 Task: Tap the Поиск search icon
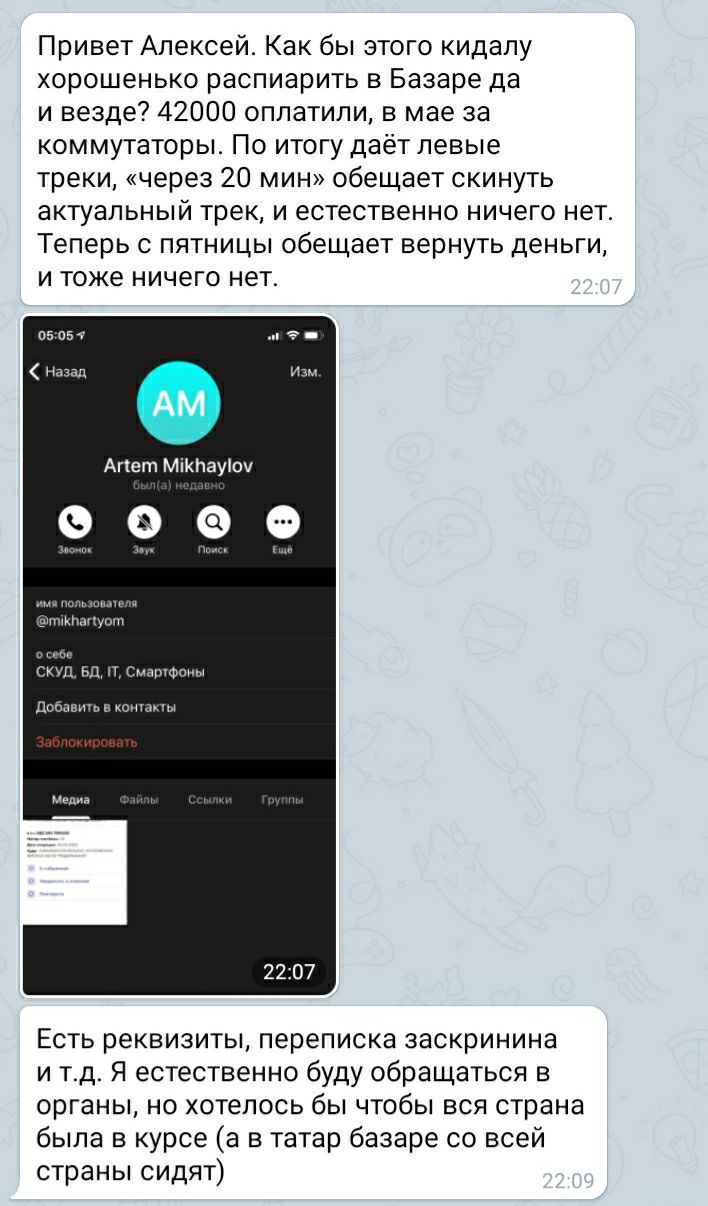[213, 522]
